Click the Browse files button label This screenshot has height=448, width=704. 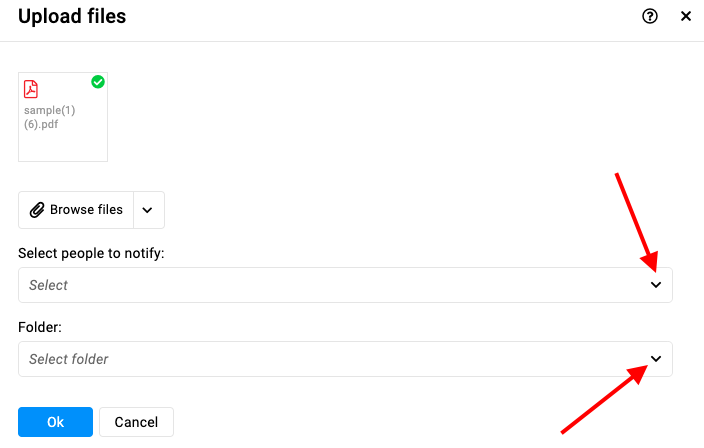coord(86,210)
